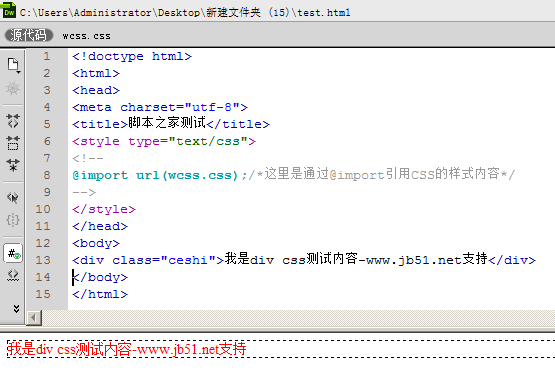Screen dimensions: 555x373
Task: Click the disabled wheel icon under file icon
Action: [x=13, y=88]
